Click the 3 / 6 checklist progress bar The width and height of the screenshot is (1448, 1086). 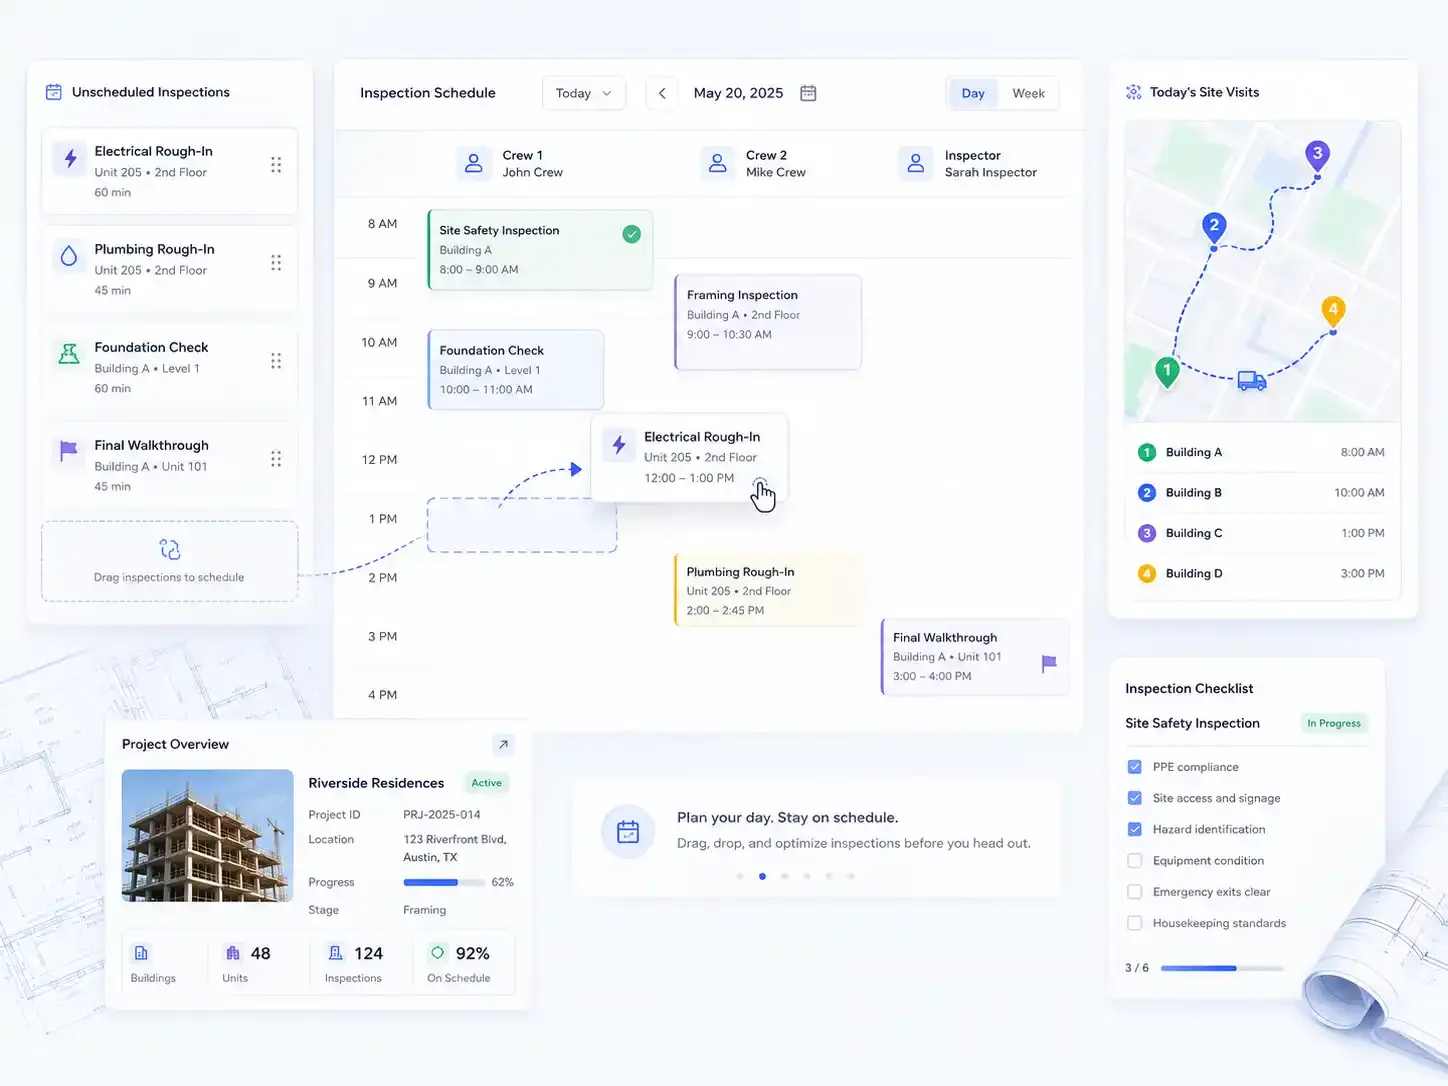[x=1222, y=968]
